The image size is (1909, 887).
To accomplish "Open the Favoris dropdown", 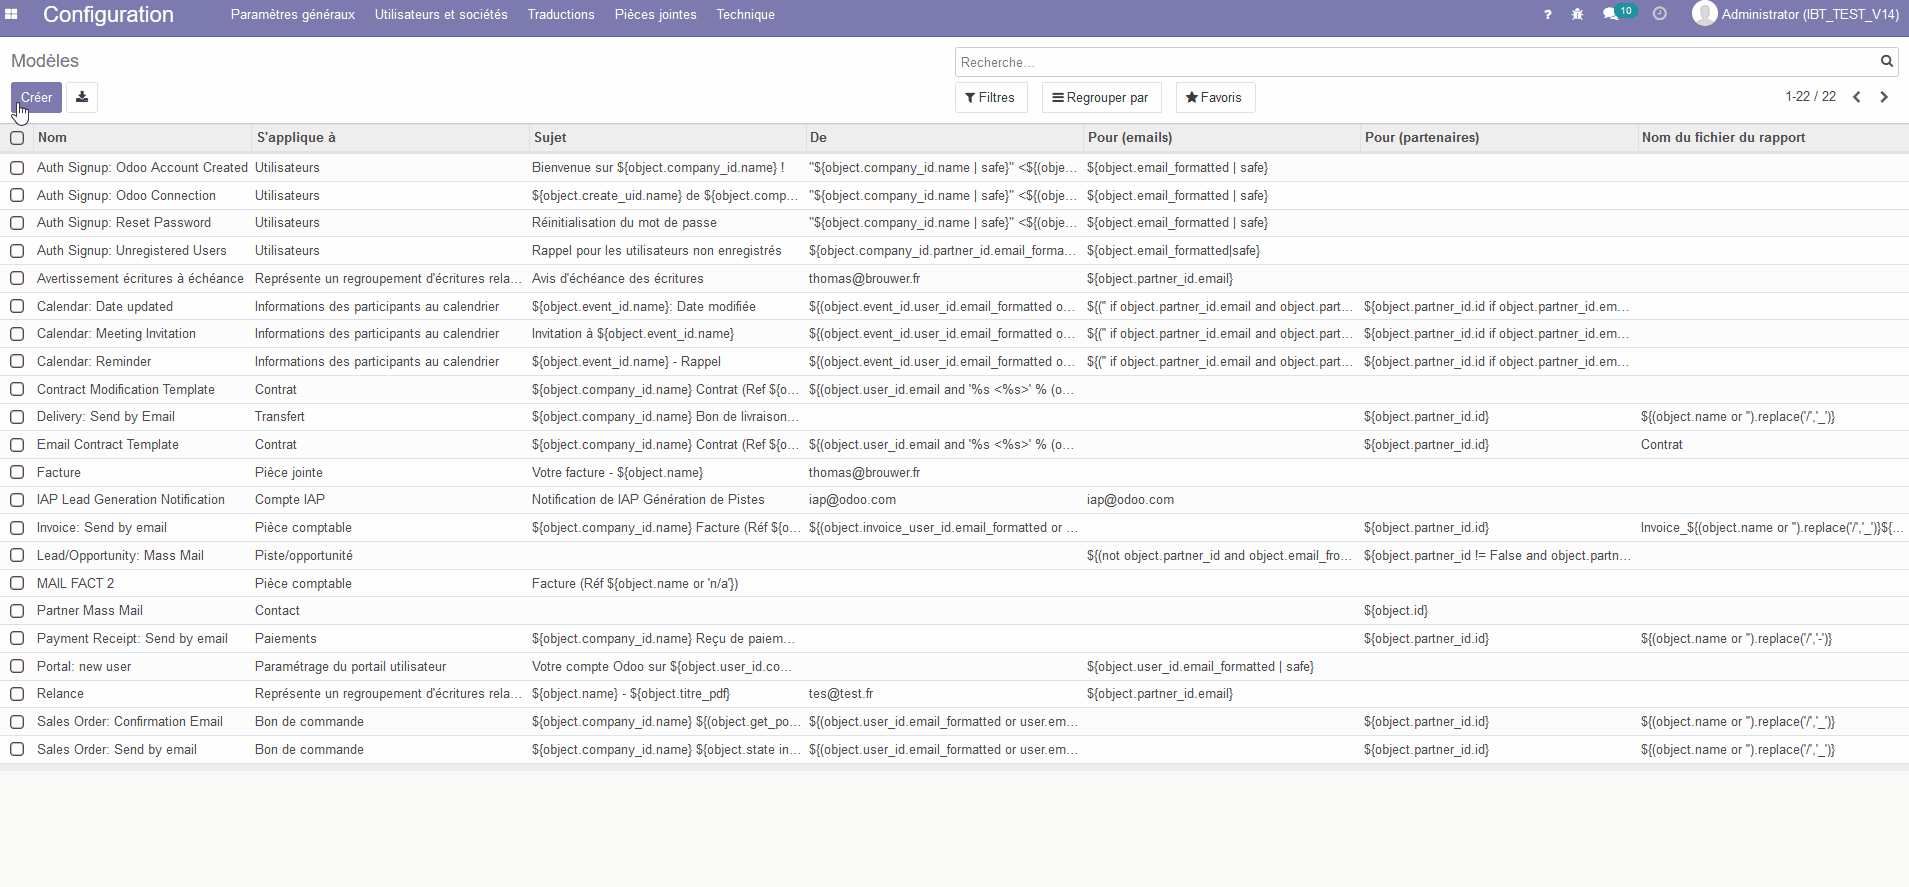I will (1214, 97).
